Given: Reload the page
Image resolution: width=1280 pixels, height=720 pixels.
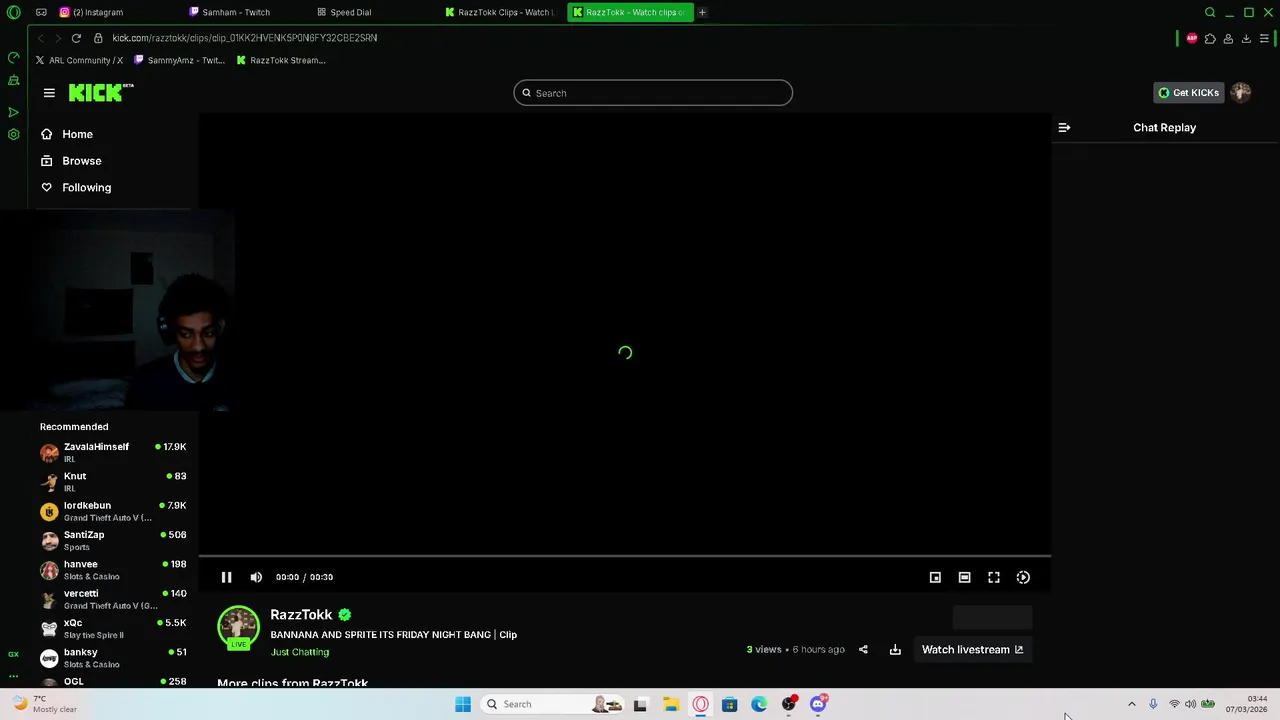Looking at the screenshot, I should [76, 38].
